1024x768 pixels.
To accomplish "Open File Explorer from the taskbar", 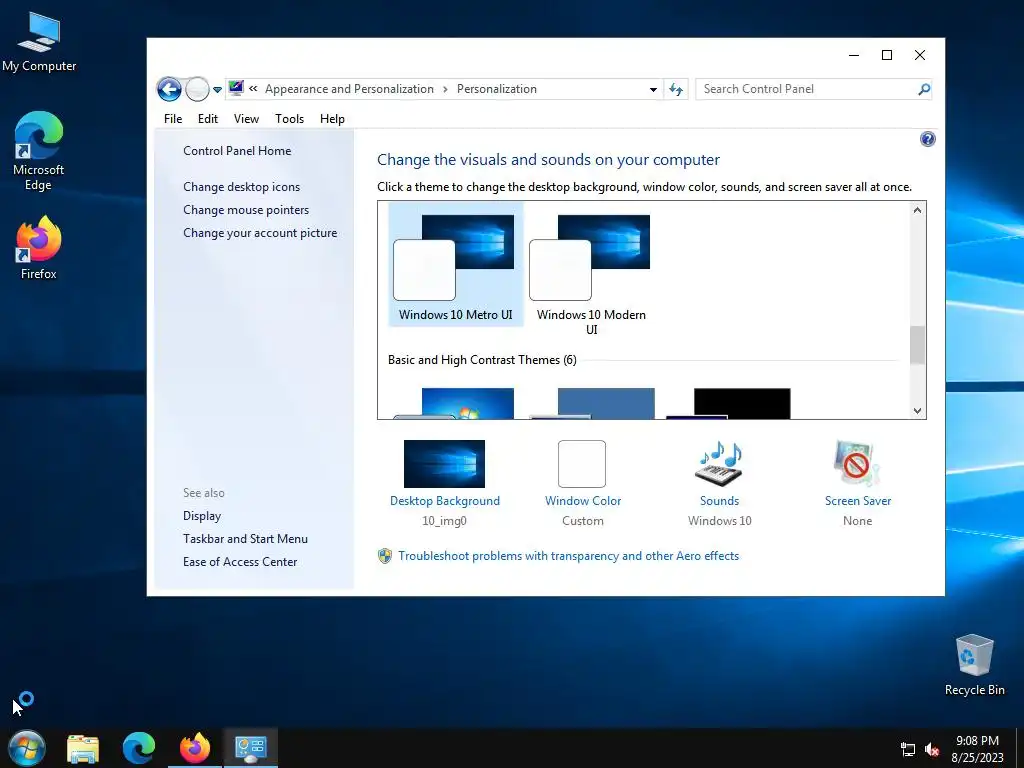I will tap(83, 748).
